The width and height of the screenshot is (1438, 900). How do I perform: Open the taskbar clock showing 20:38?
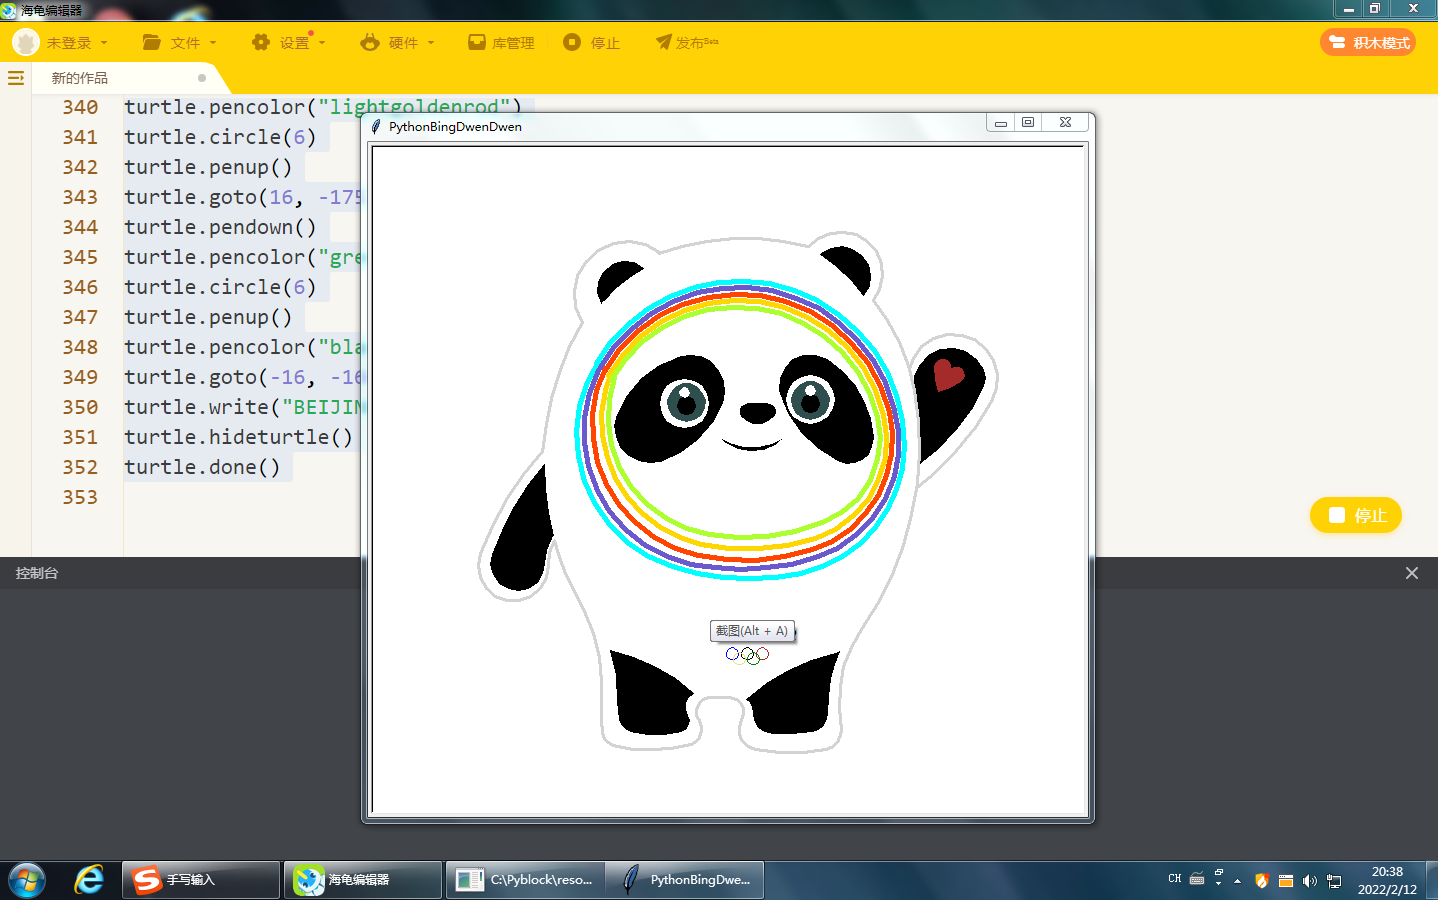click(1387, 880)
